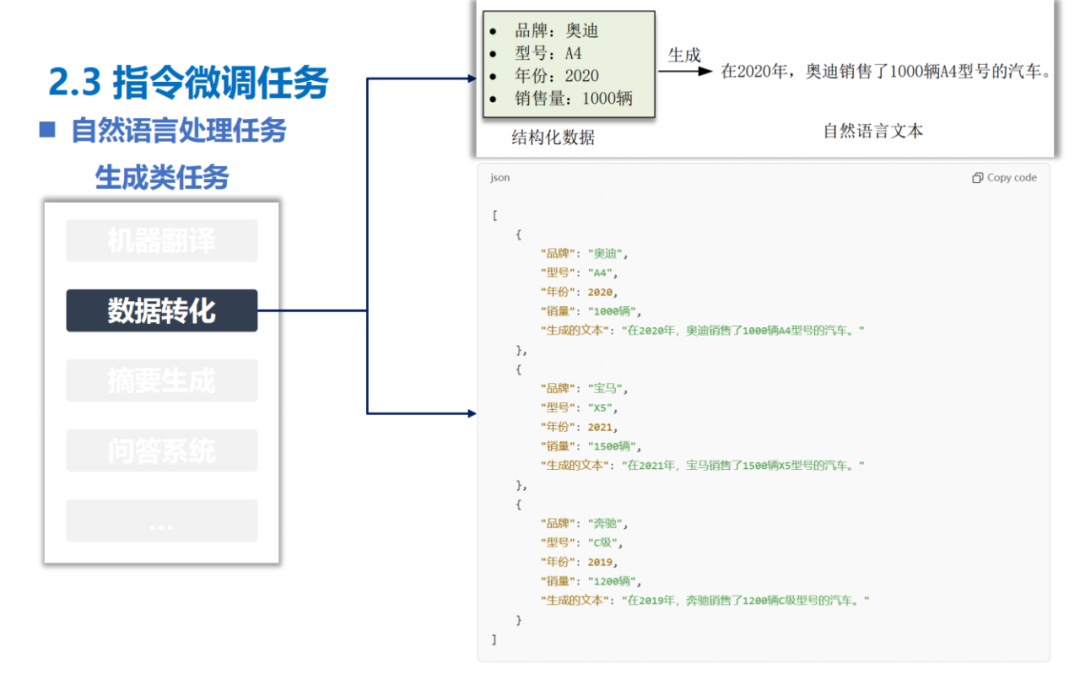Click the caption "自然语言文本"
This screenshot has width=1080, height=674.
coord(873,131)
